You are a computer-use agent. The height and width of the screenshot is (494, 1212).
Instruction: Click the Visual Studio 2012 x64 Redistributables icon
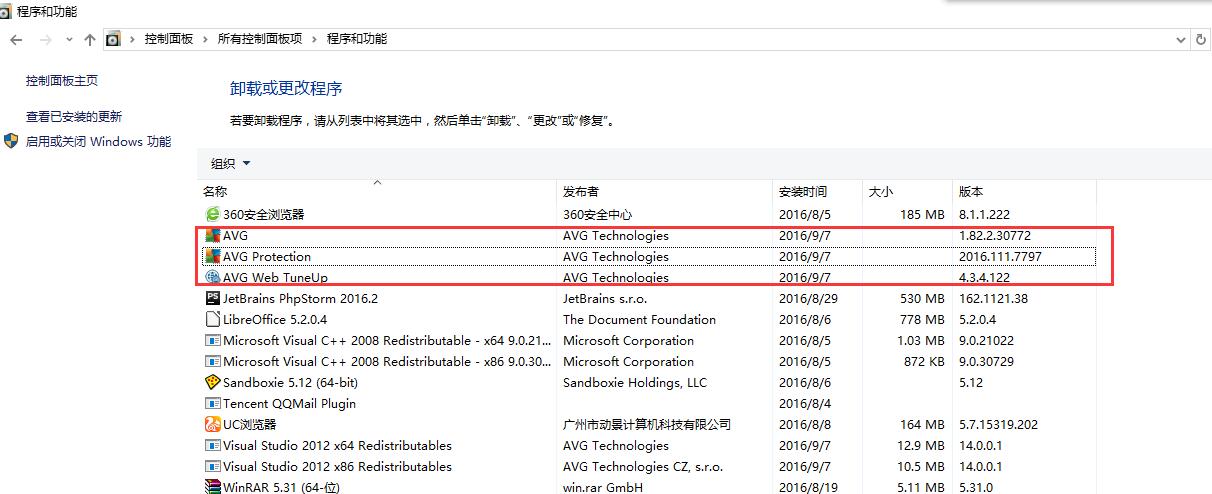coord(212,446)
